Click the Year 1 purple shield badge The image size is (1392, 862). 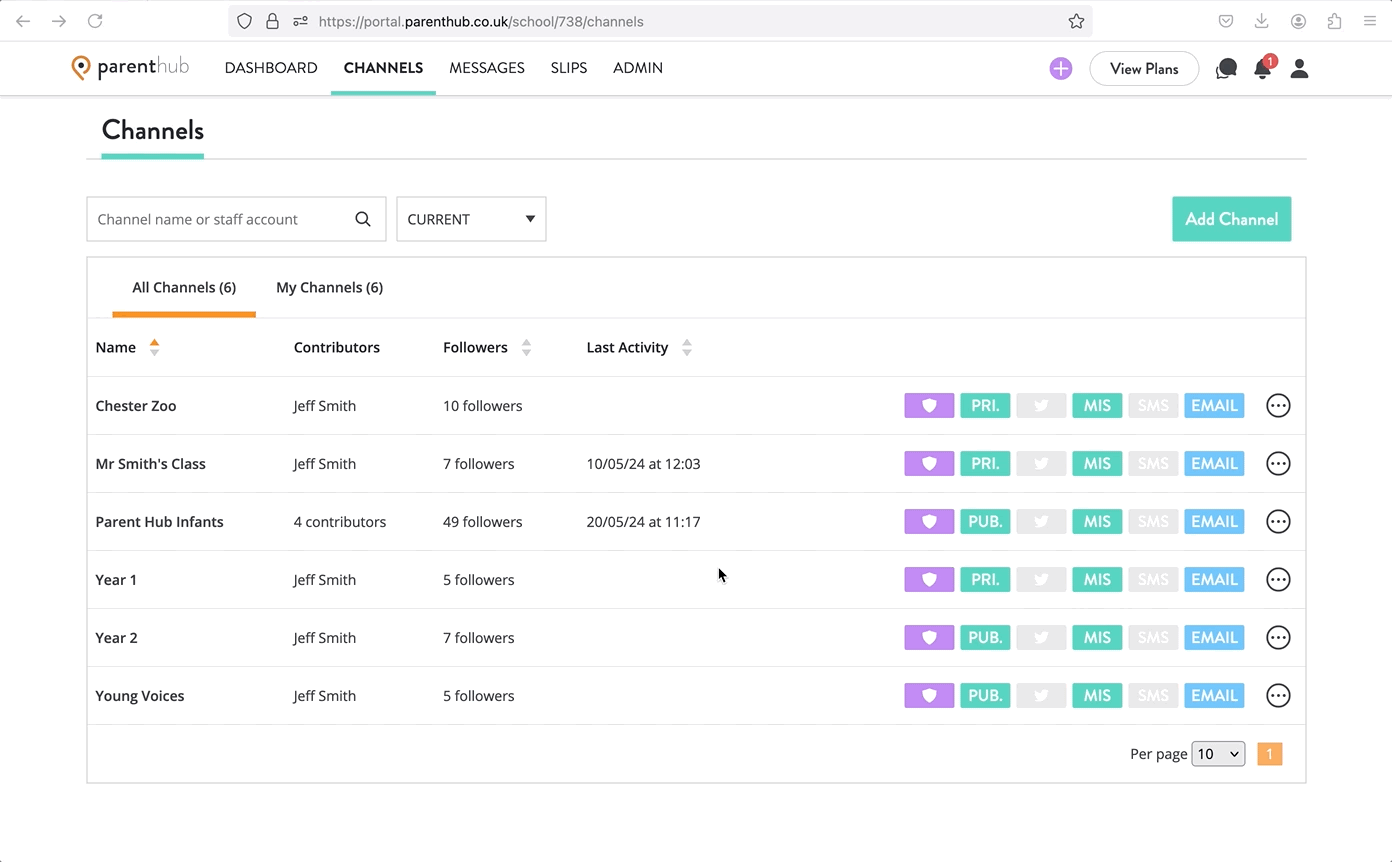pyautogui.click(x=929, y=580)
